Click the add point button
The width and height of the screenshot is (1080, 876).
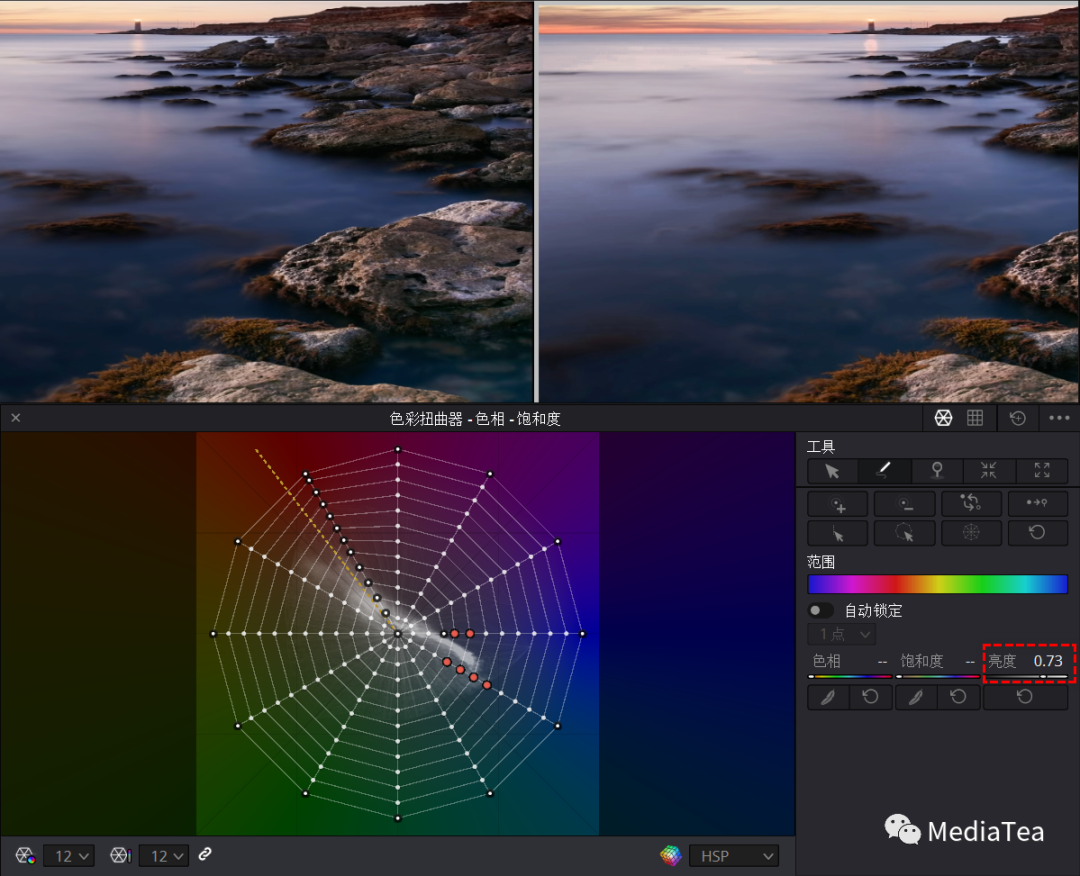pos(838,504)
